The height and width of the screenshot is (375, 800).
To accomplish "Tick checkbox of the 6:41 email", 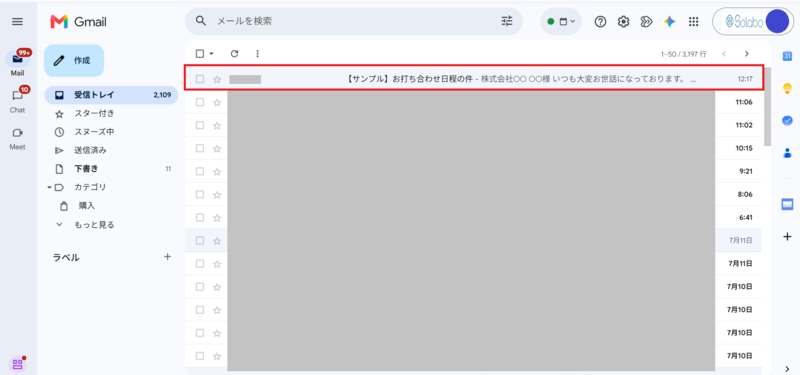I will 200,217.
